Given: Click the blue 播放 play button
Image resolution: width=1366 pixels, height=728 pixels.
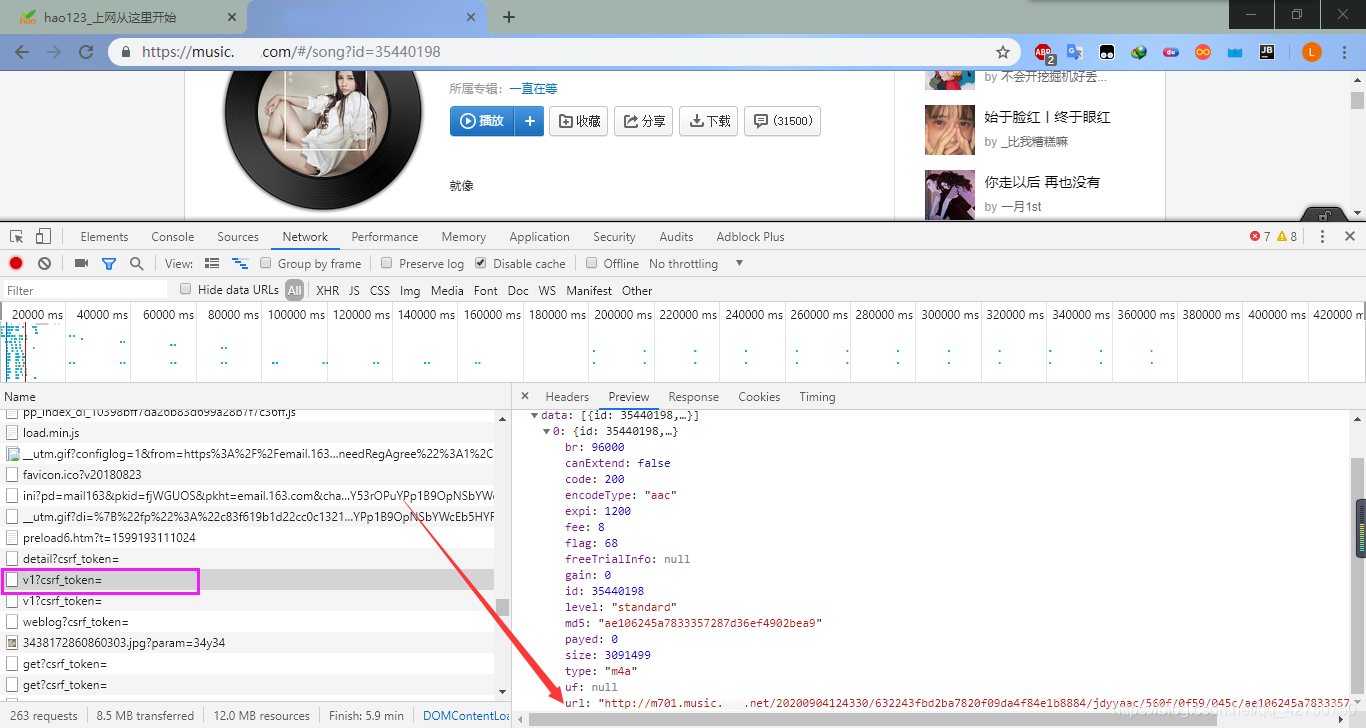Looking at the screenshot, I should coord(483,121).
